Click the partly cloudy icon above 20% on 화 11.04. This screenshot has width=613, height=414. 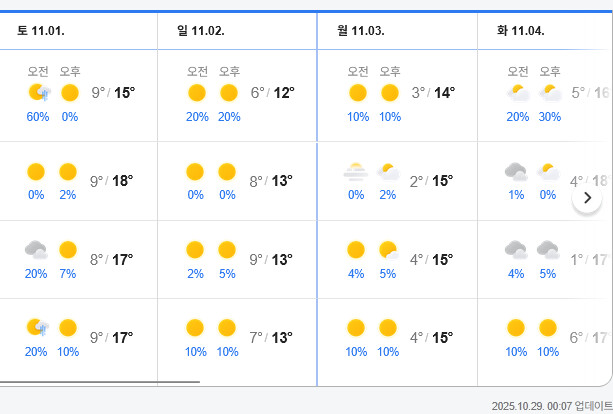[518, 93]
